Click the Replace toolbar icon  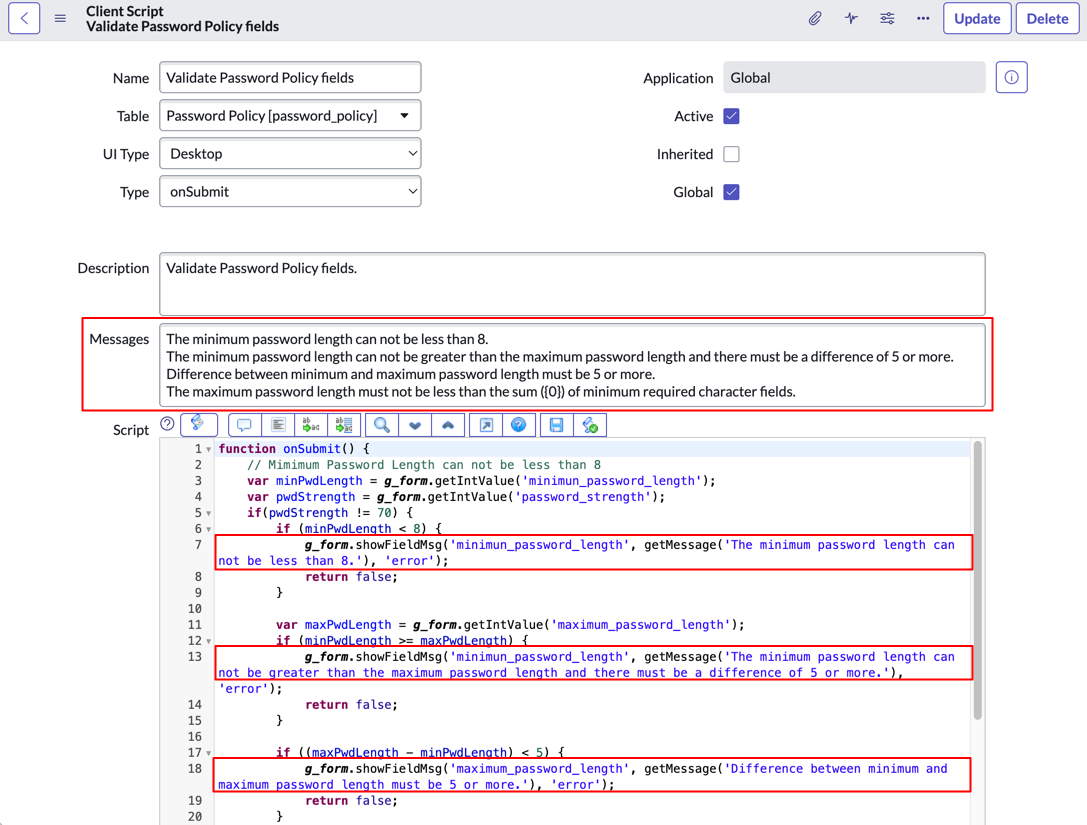point(311,425)
